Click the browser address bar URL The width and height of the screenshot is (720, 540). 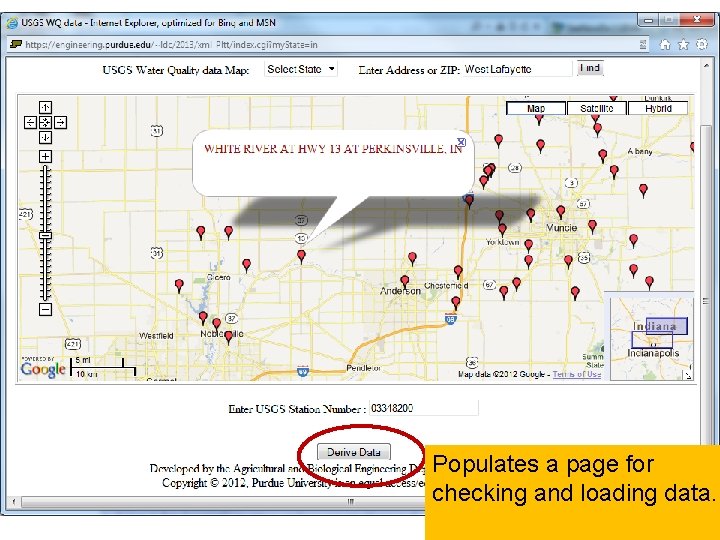(171, 45)
